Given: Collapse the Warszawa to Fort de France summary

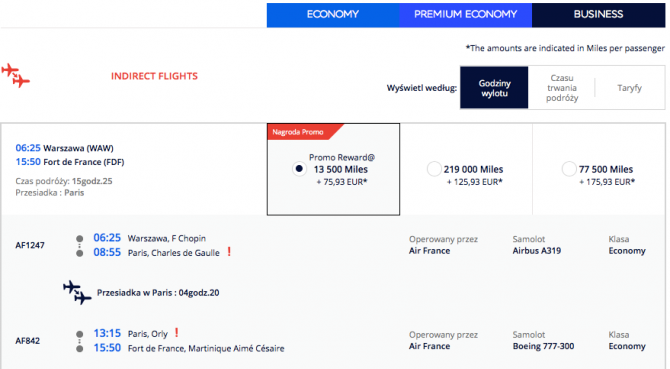Looking at the screenshot, I should (134, 170).
